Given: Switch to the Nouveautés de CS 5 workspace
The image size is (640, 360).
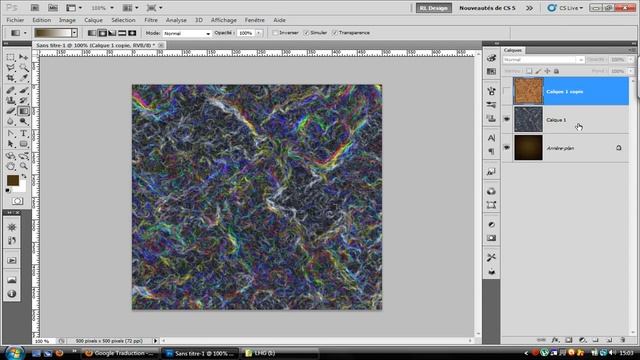Looking at the screenshot, I should pyautogui.click(x=487, y=8).
